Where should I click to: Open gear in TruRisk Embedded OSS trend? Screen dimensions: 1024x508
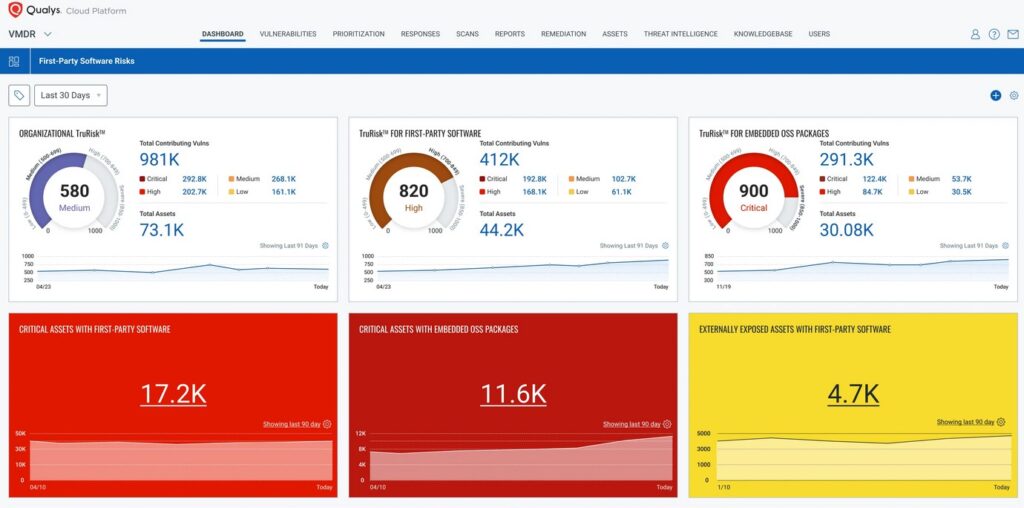point(1005,246)
